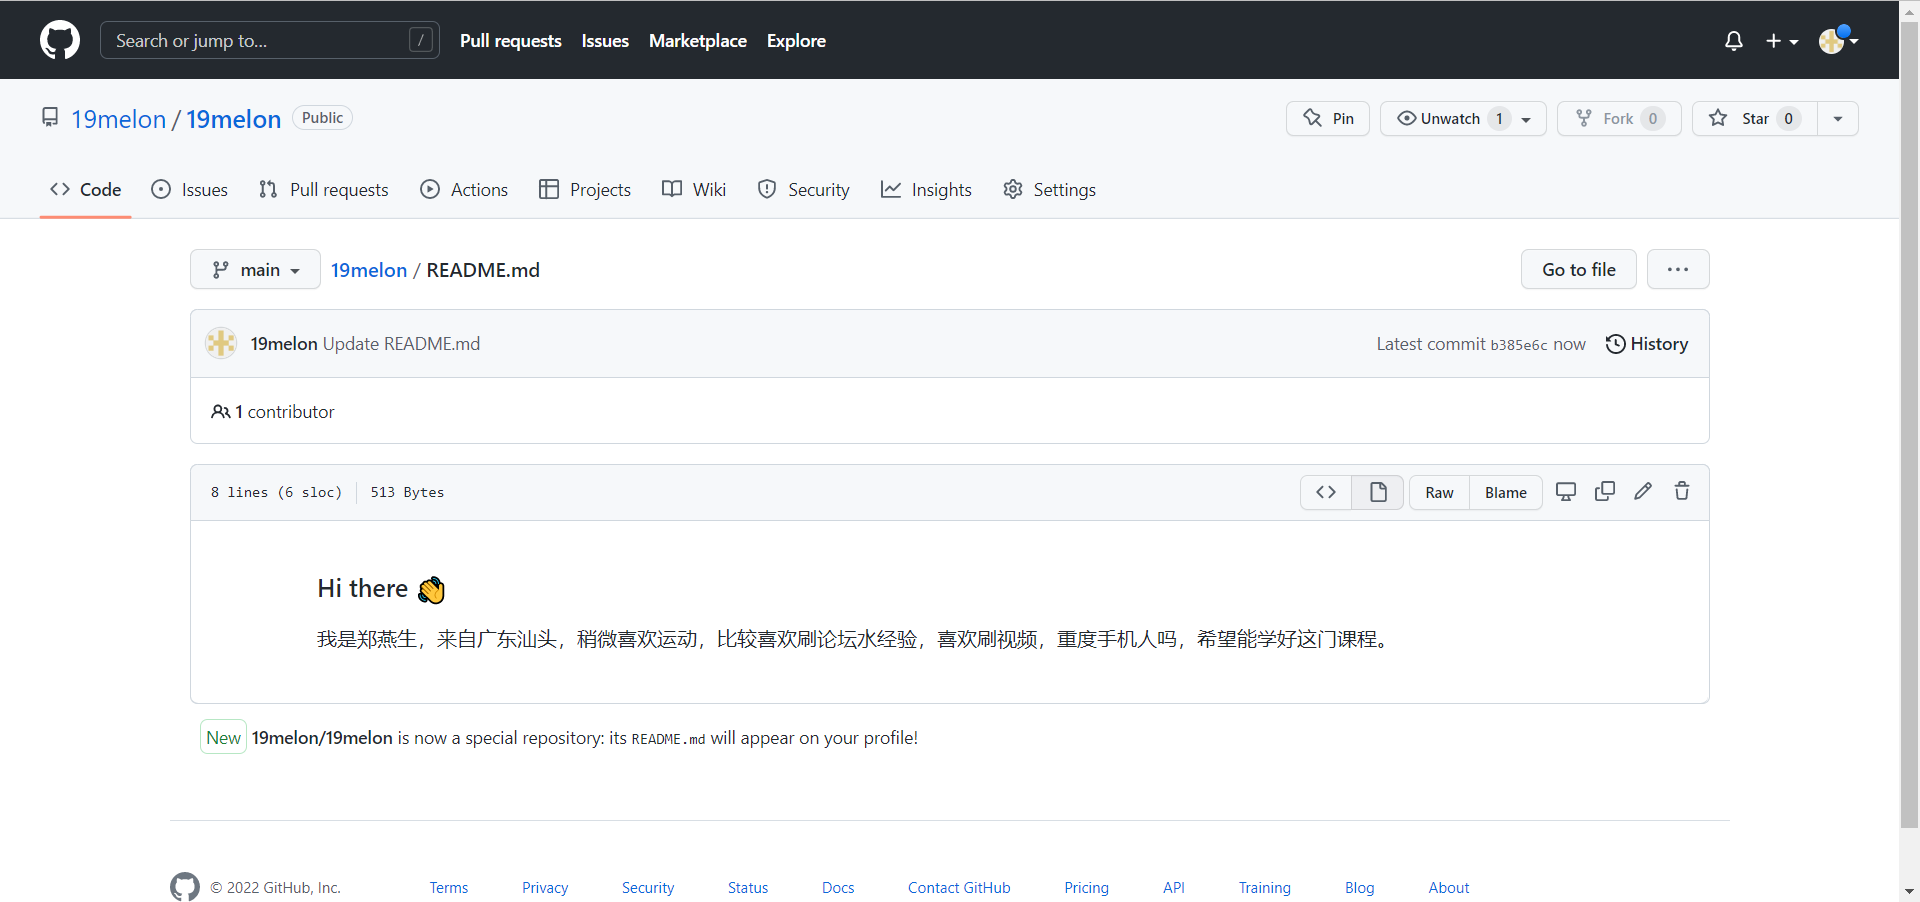Pin this repository
Image resolution: width=1920 pixels, height=902 pixels.
tap(1328, 118)
